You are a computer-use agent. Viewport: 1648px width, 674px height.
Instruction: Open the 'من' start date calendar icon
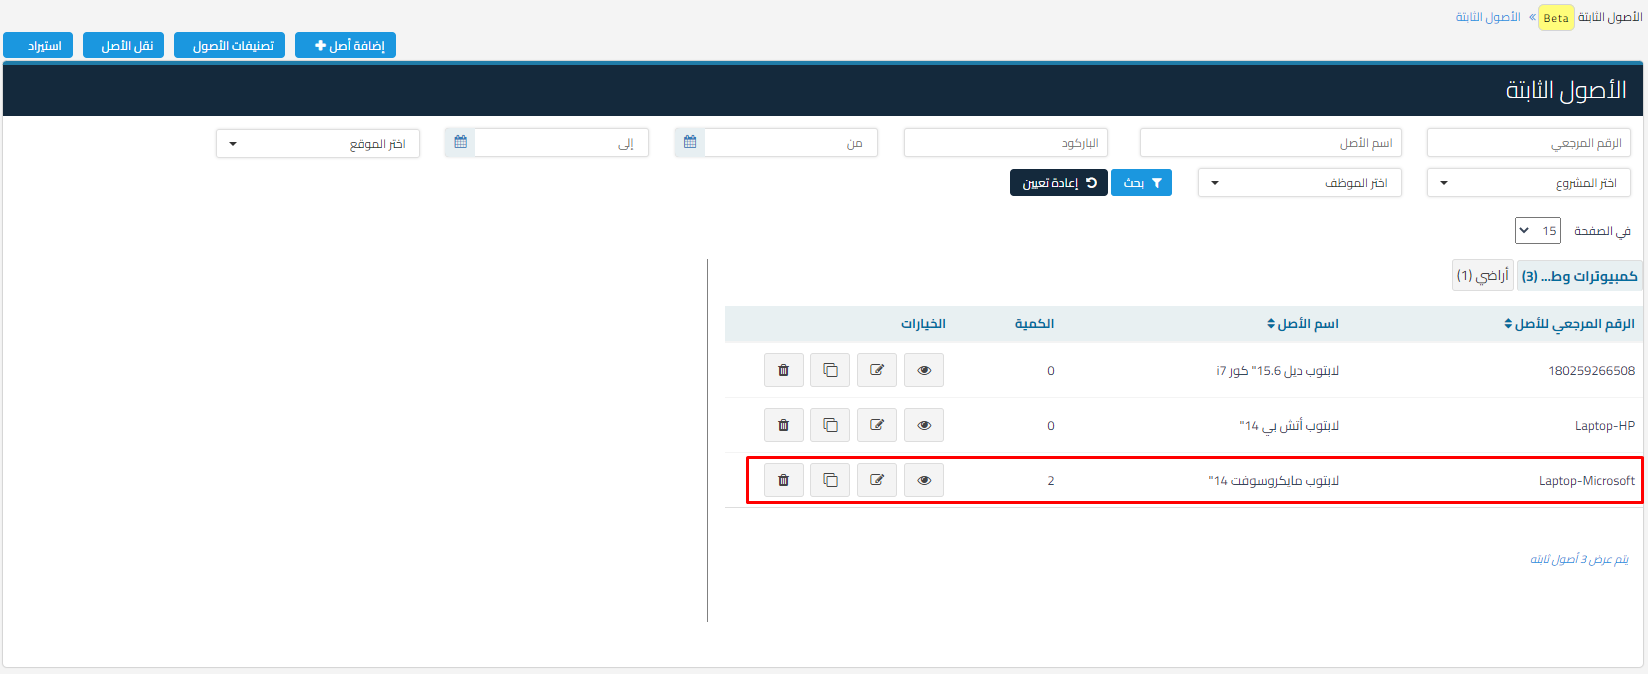click(690, 143)
